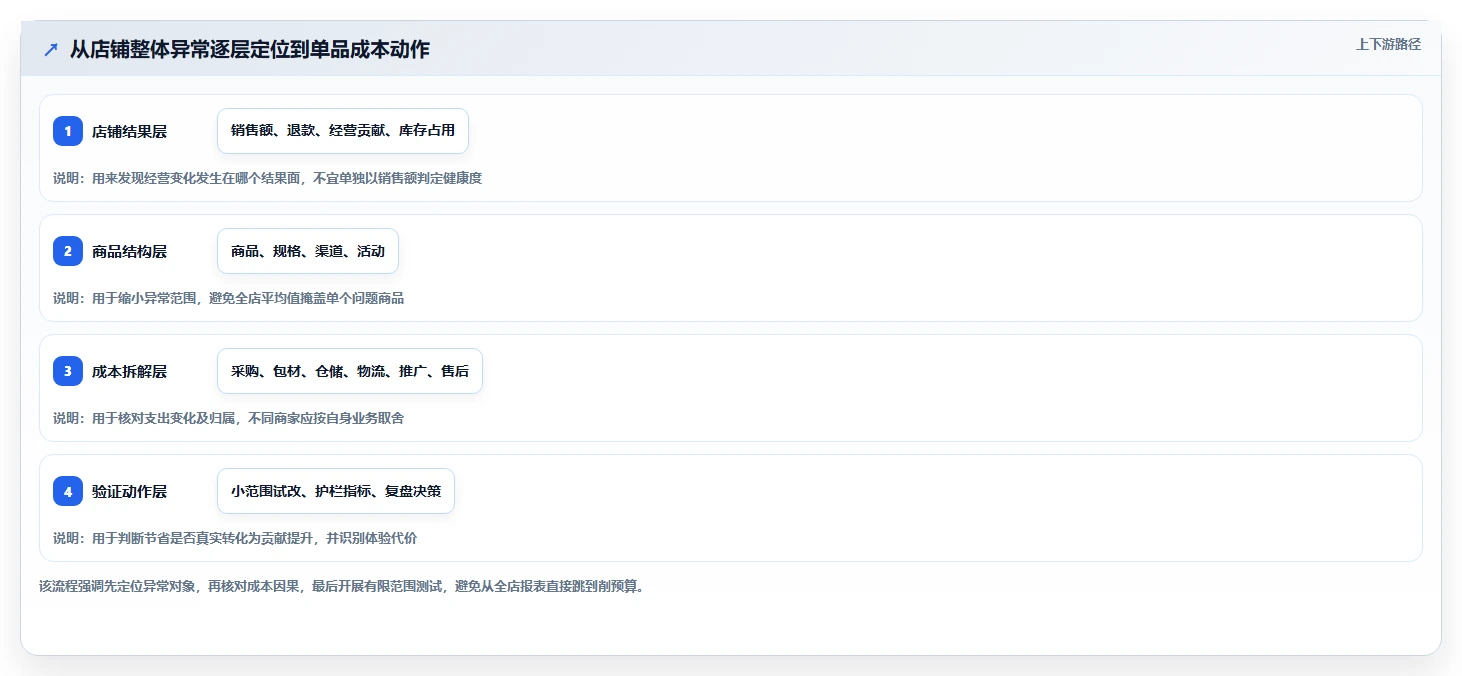The width and height of the screenshot is (1462, 676).
Task: Click the heading 从店铺整体异常逐层定位到单品成本动作
Action: [x=250, y=50]
